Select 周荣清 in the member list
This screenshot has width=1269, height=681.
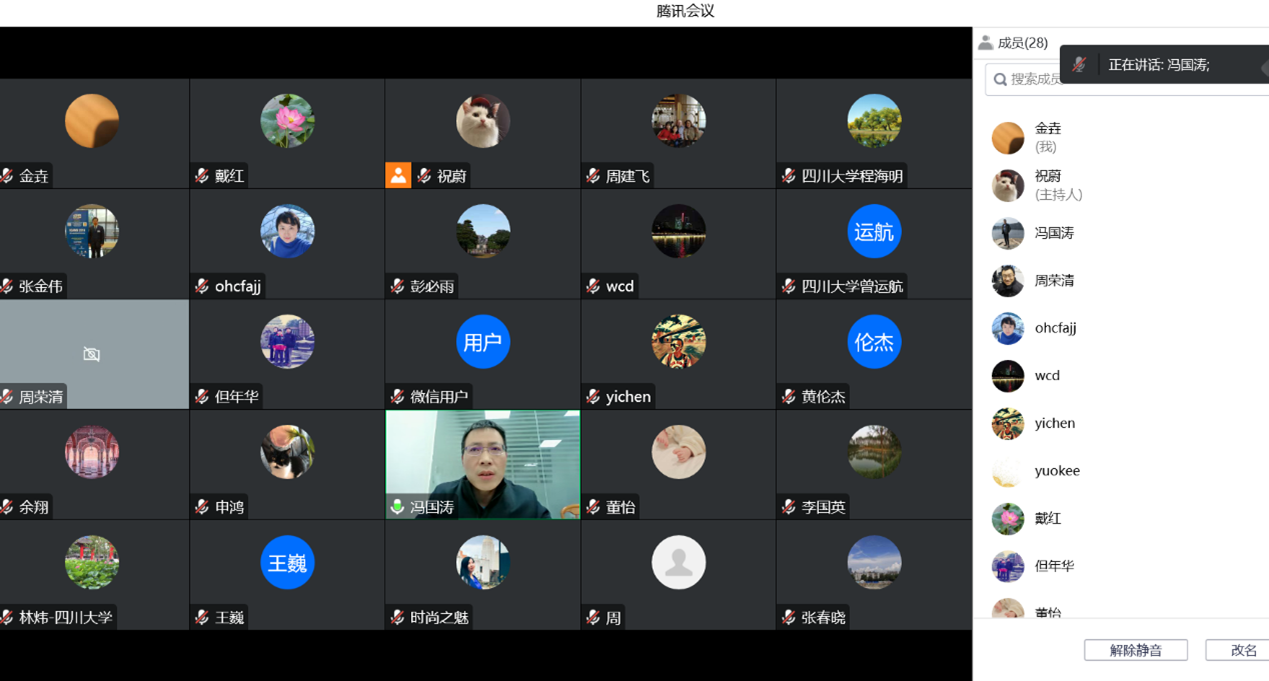pos(1054,281)
